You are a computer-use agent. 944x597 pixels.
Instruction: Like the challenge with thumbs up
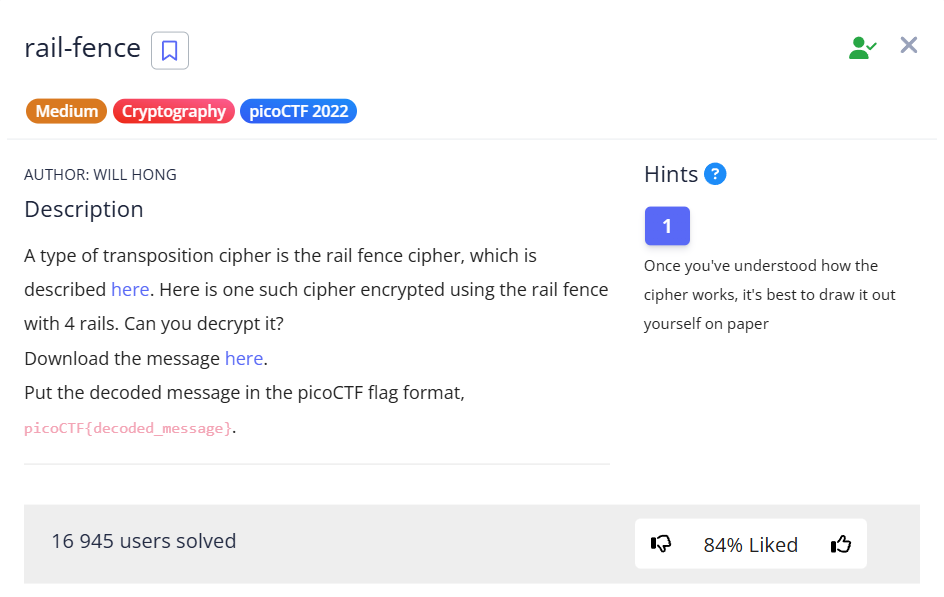841,544
